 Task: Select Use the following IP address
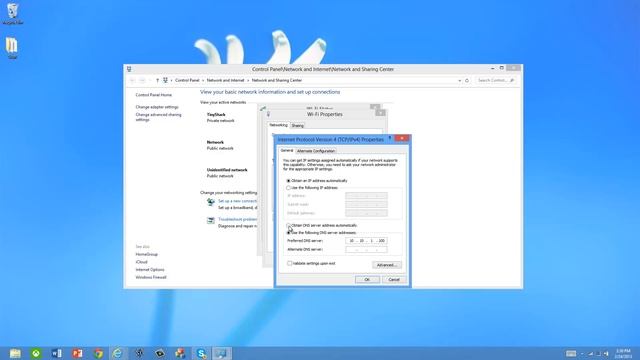pyautogui.click(x=288, y=188)
